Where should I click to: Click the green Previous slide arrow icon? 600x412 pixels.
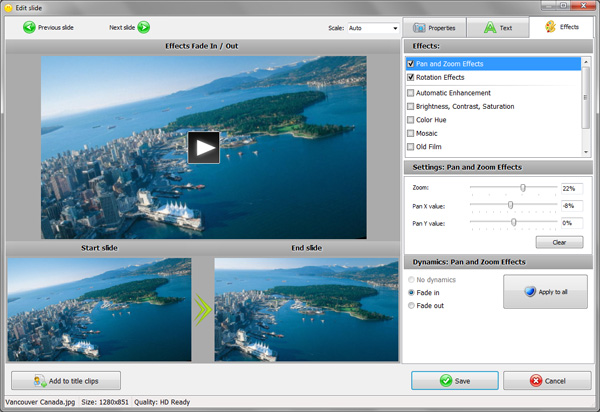29,28
